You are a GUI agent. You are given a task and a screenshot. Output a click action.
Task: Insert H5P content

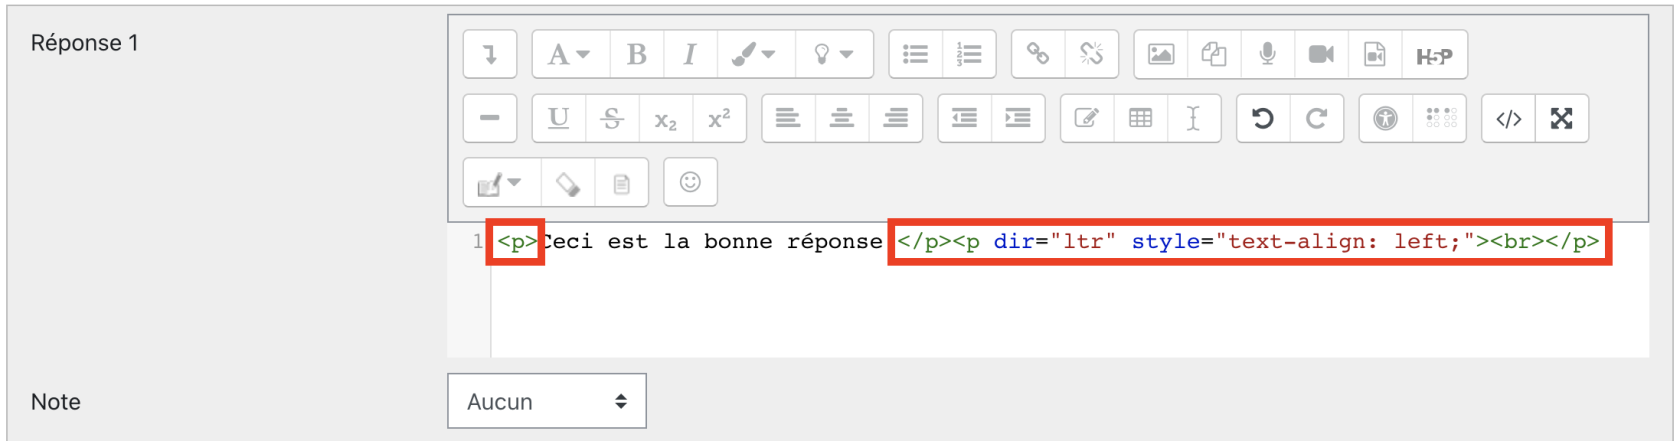[1434, 55]
